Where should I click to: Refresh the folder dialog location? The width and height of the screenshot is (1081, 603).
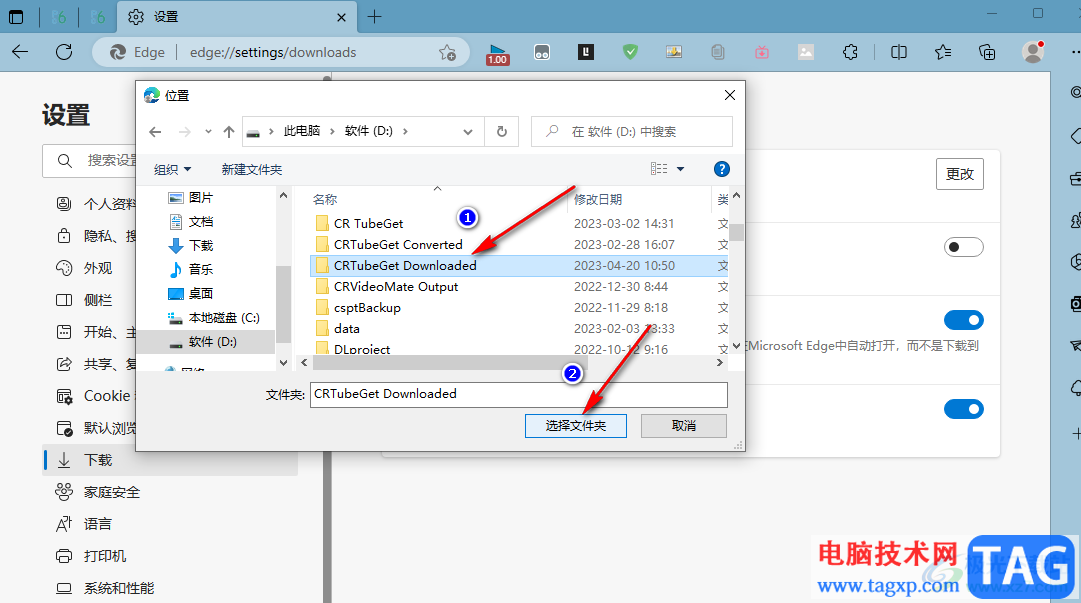(502, 132)
